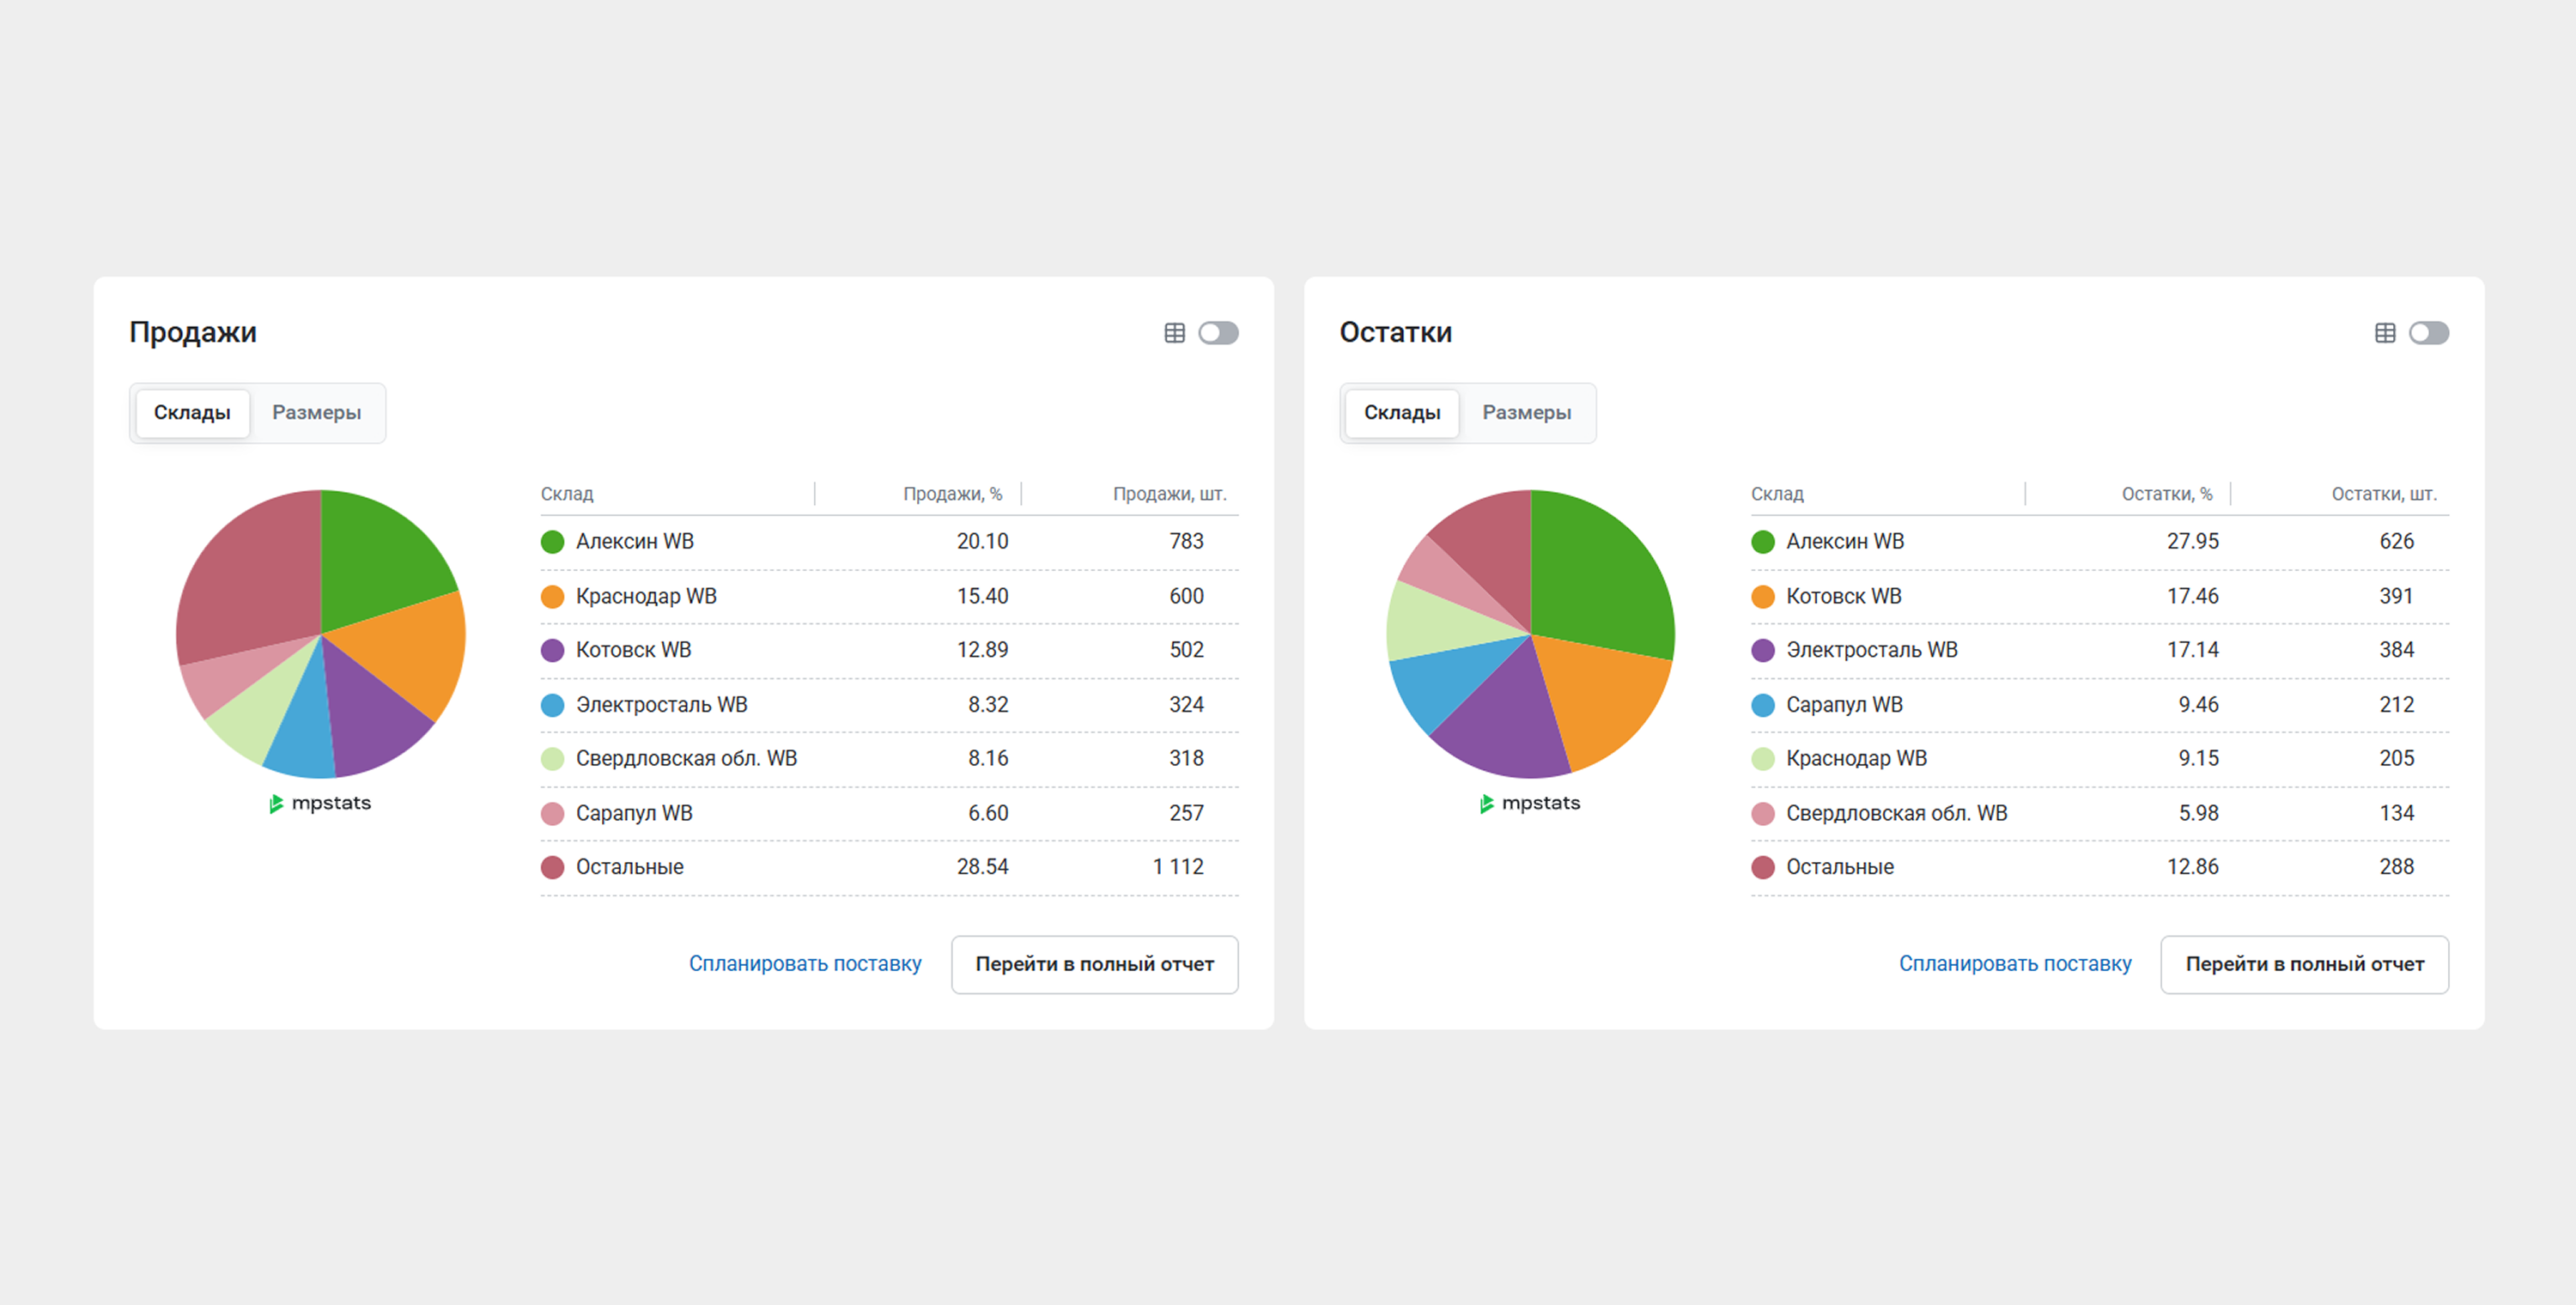Sort by Продажи, % column header
The height and width of the screenshot is (1305, 2576).
point(952,494)
